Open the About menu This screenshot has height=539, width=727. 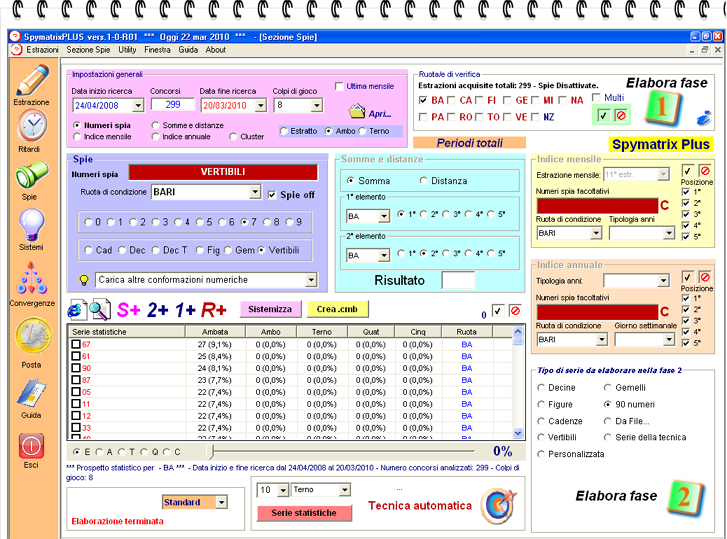click(216, 50)
